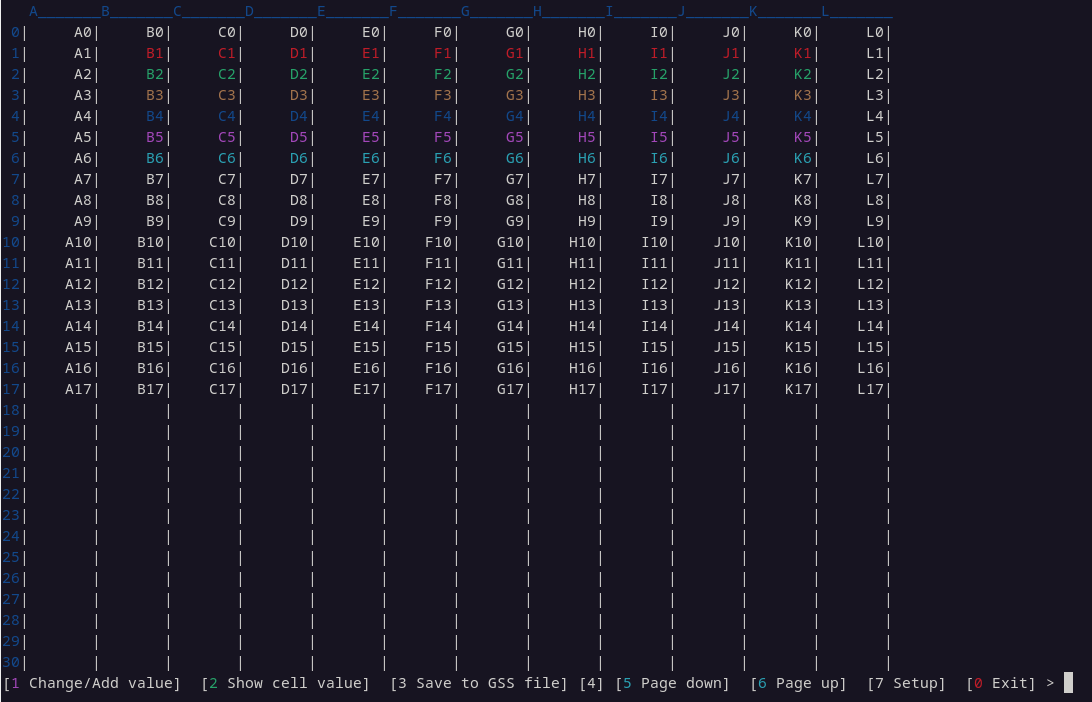The height and width of the screenshot is (702, 1092).
Task: Click row number 10 header
Action: pyautogui.click(x=11, y=242)
